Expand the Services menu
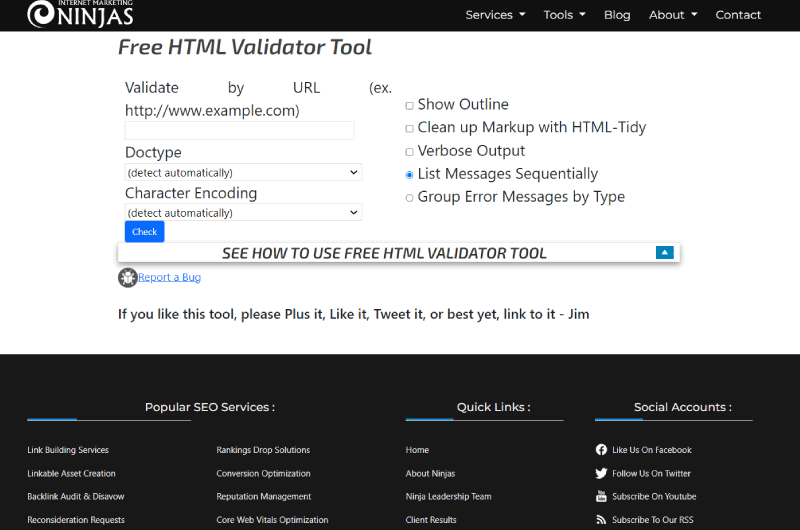The width and height of the screenshot is (800, 530). pos(495,15)
